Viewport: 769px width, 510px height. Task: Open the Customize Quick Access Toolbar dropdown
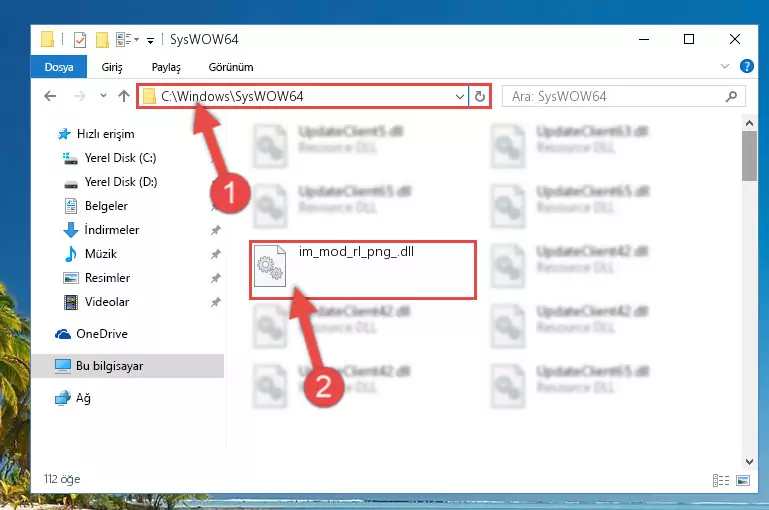click(x=151, y=40)
